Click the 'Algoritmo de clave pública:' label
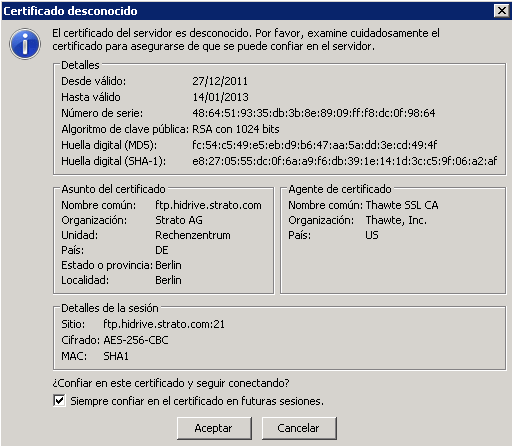The image size is (512, 446). click(x=125, y=129)
